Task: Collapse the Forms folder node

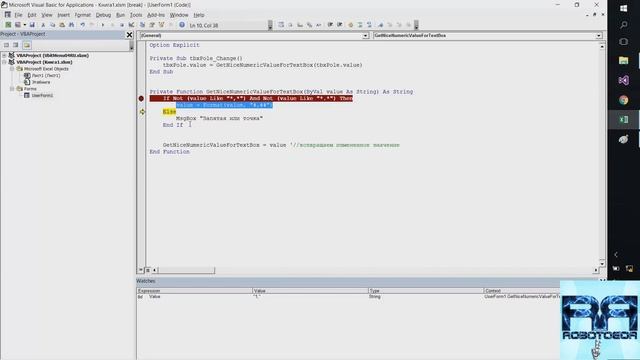Action: (x=12, y=89)
